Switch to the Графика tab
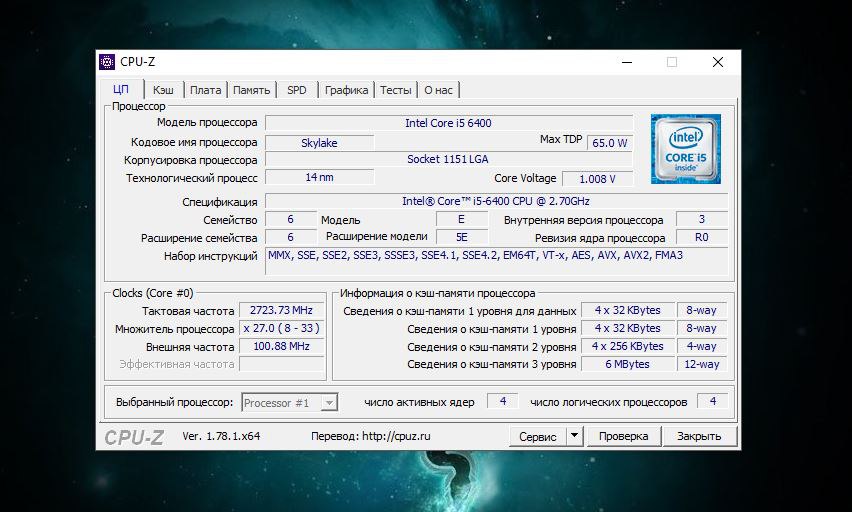 pyautogui.click(x=346, y=90)
